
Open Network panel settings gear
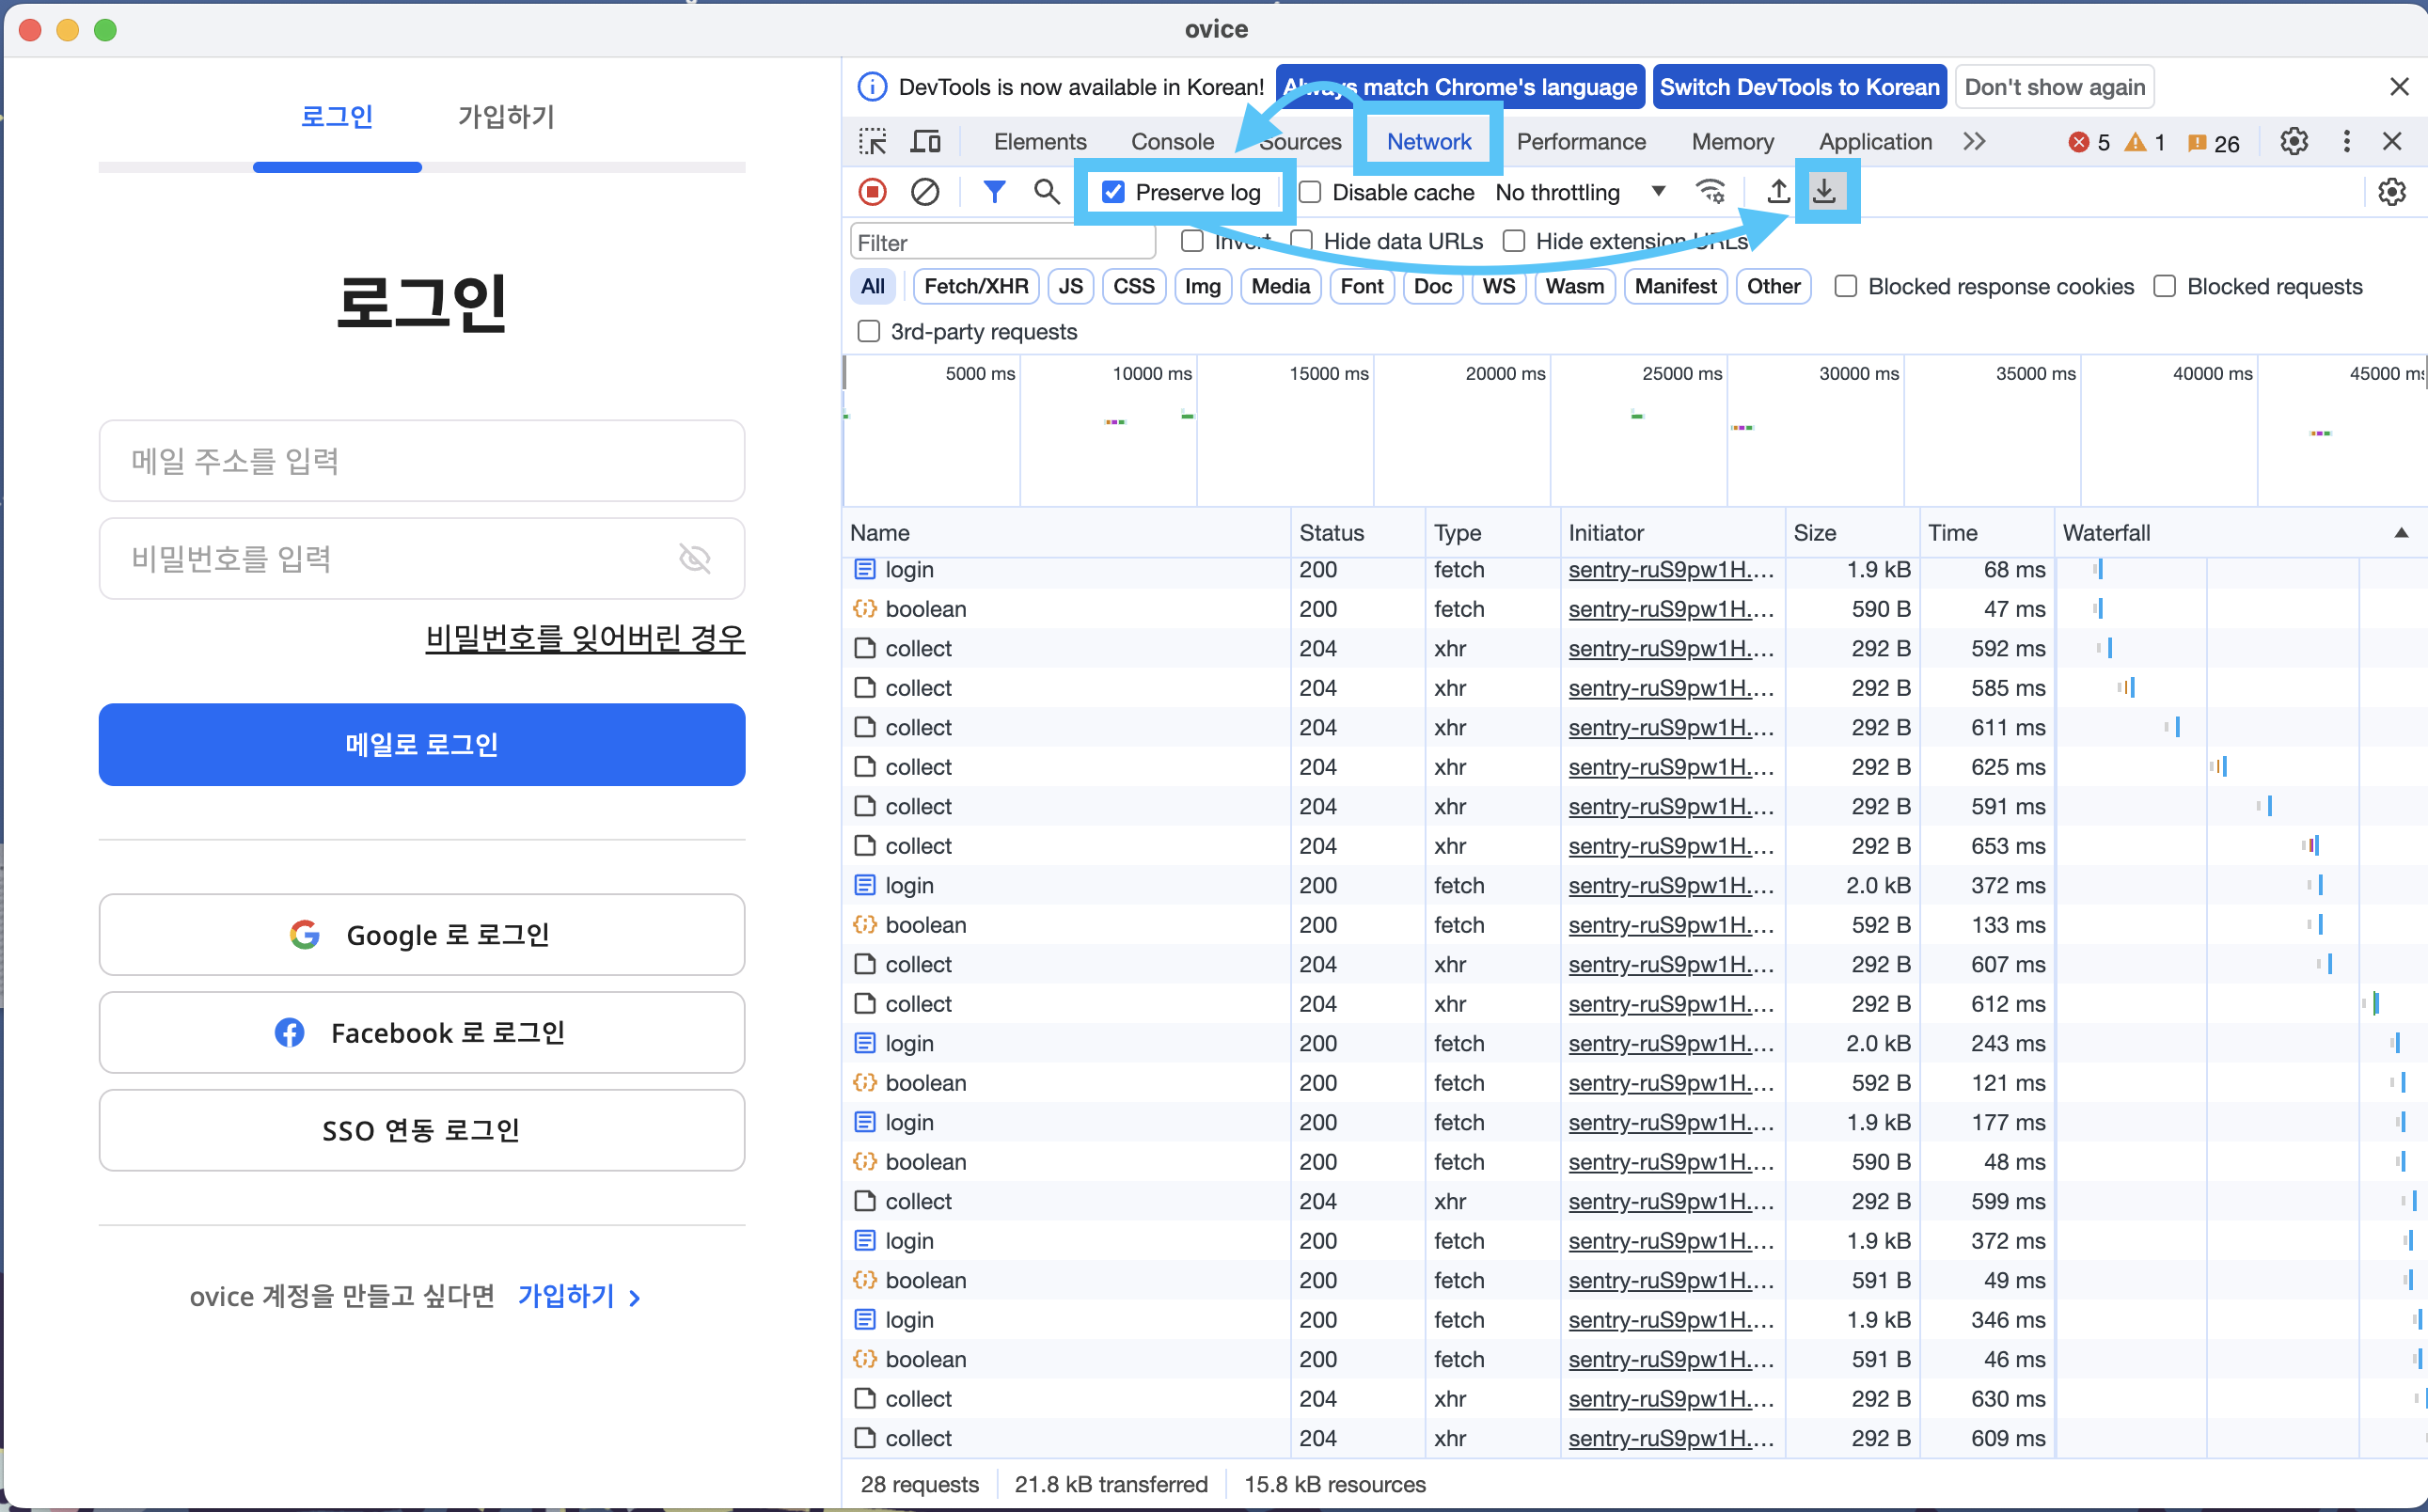click(x=2391, y=191)
